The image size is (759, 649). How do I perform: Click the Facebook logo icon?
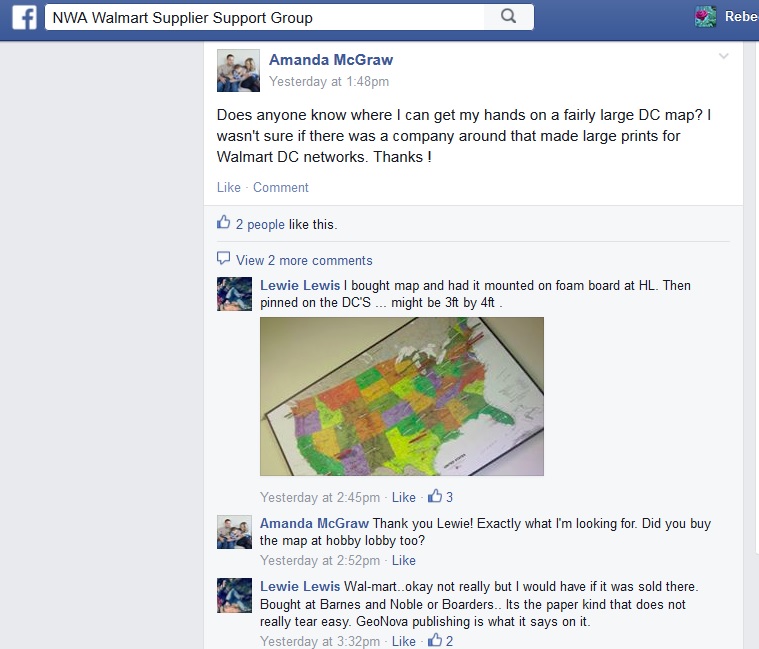coord(24,17)
